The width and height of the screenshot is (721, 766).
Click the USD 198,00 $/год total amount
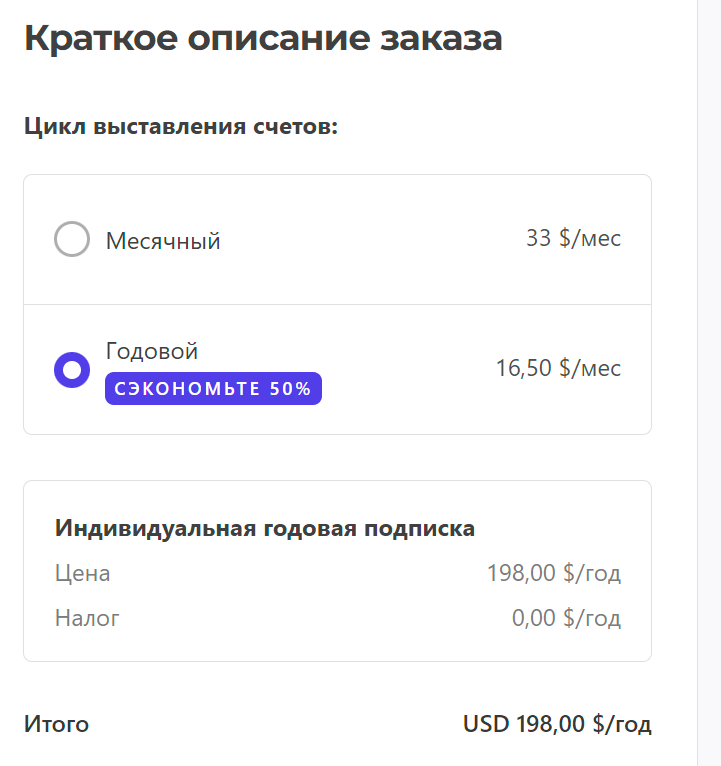pyautogui.click(x=557, y=724)
